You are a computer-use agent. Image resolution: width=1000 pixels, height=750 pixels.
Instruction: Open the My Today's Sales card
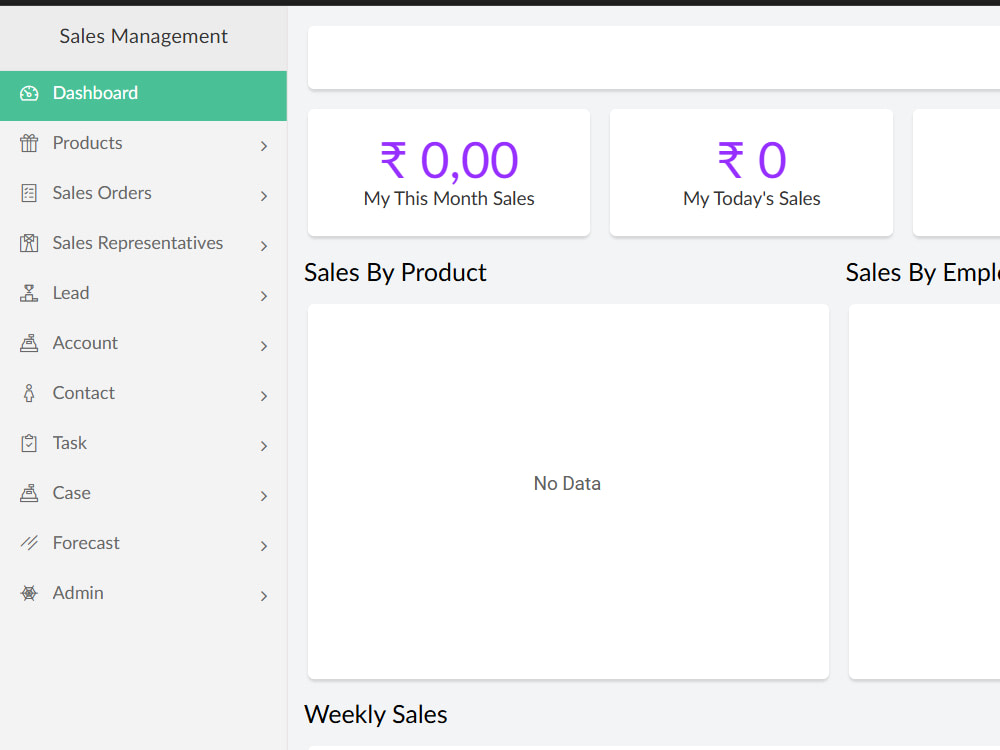(751, 173)
